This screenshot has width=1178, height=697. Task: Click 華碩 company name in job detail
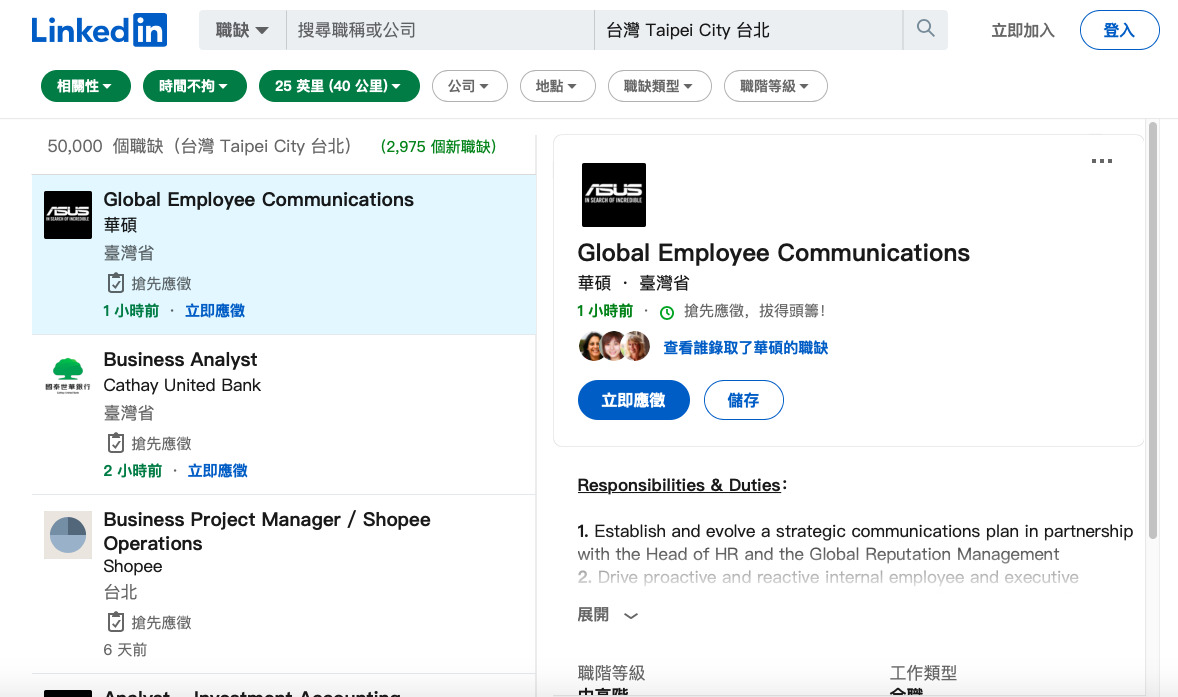coord(594,283)
